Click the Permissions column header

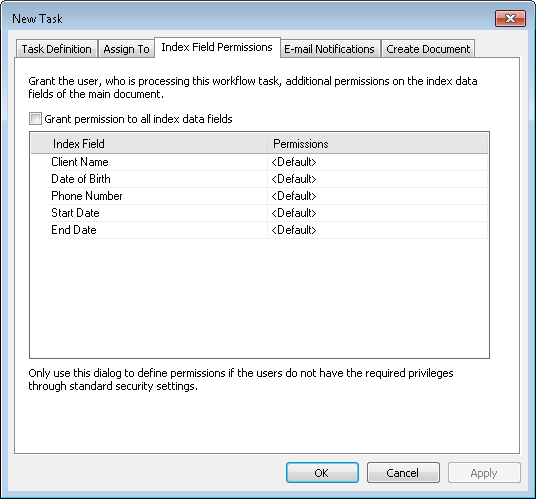tap(377, 144)
